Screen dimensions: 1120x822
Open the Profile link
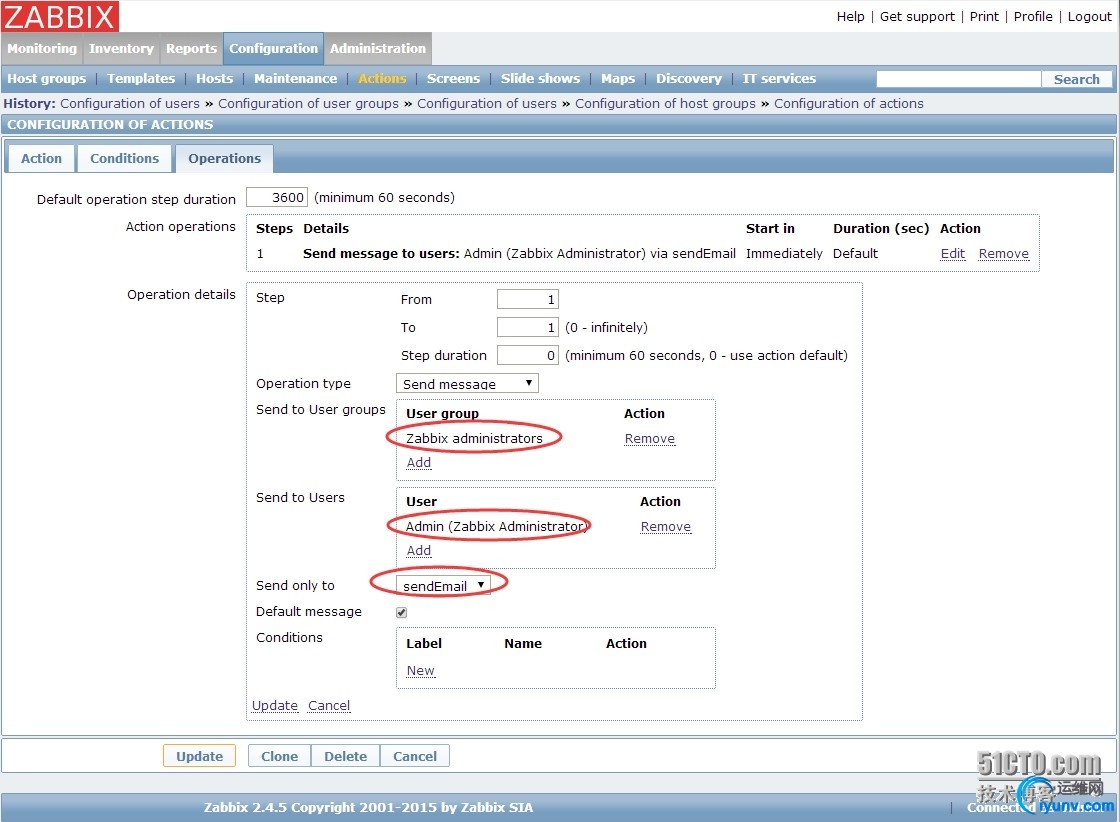pyautogui.click(x=1033, y=16)
